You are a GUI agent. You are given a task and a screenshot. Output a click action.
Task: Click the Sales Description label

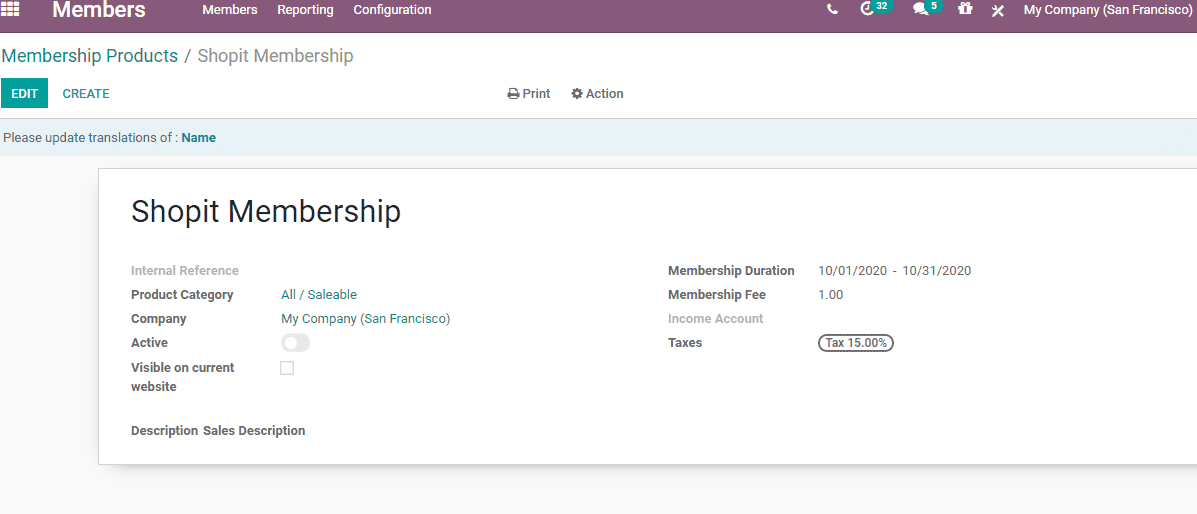click(254, 431)
